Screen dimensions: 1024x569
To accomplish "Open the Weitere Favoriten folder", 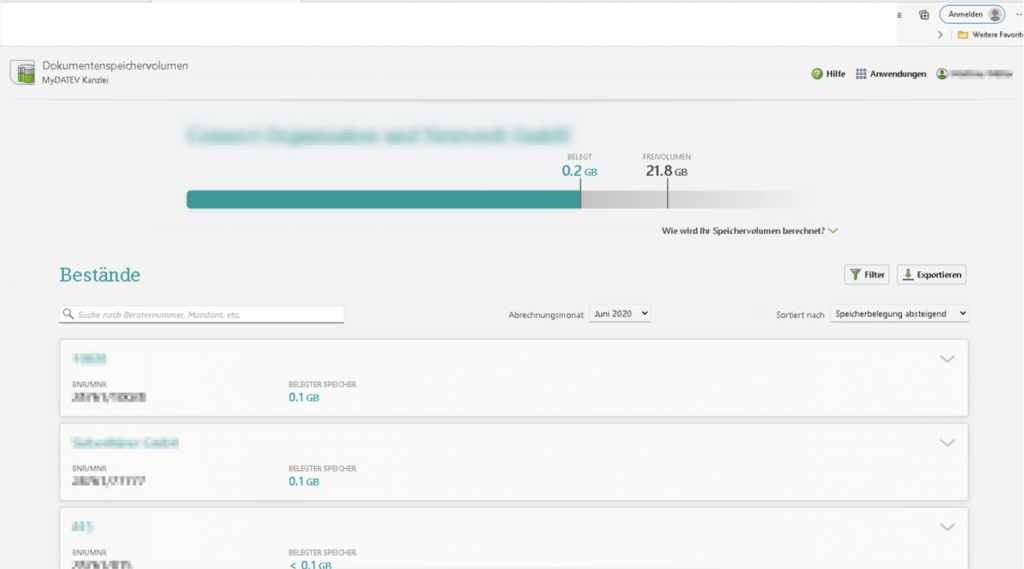I will 989,34.
